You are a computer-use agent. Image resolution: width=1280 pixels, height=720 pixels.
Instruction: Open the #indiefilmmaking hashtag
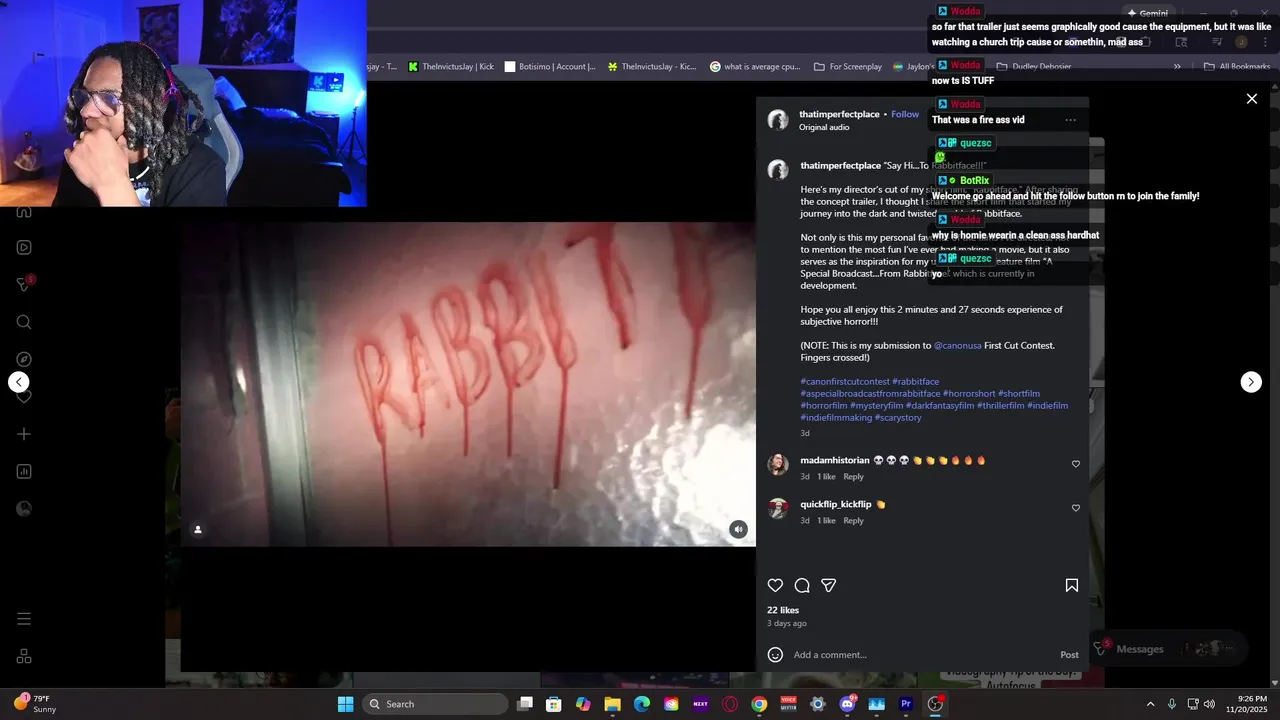836,417
